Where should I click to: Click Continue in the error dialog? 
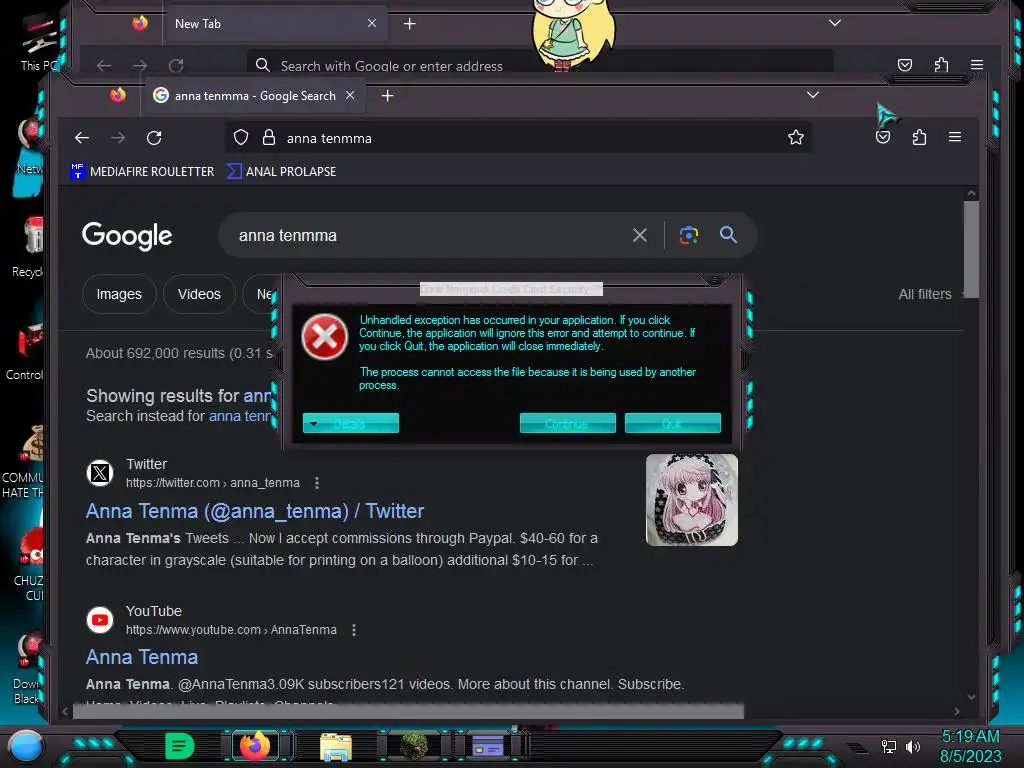pyautogui.click(x=568, y=423)
